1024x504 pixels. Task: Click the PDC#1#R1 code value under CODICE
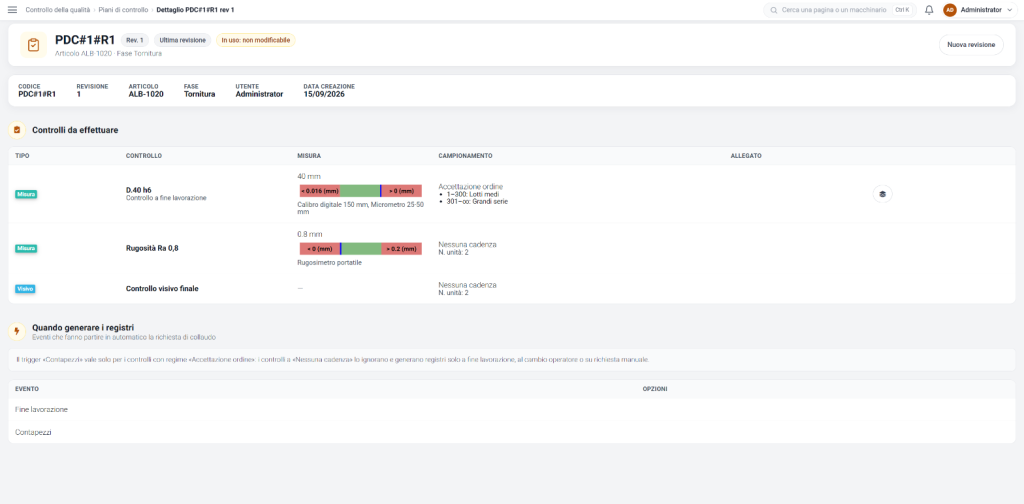pos(37,94)
